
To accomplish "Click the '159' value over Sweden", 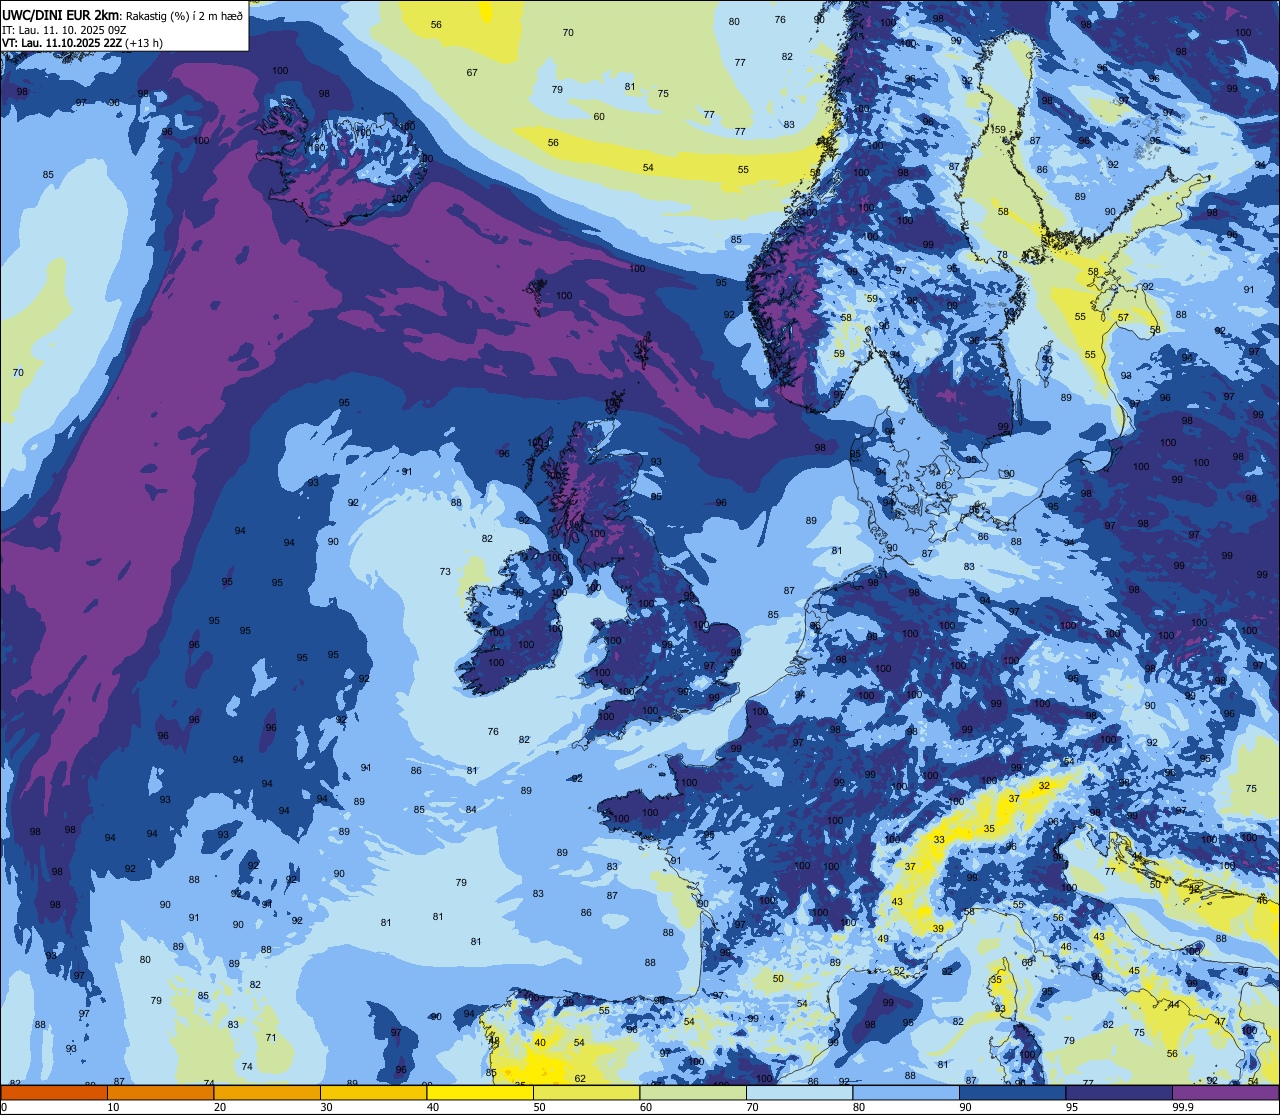I will click(998, 130).
